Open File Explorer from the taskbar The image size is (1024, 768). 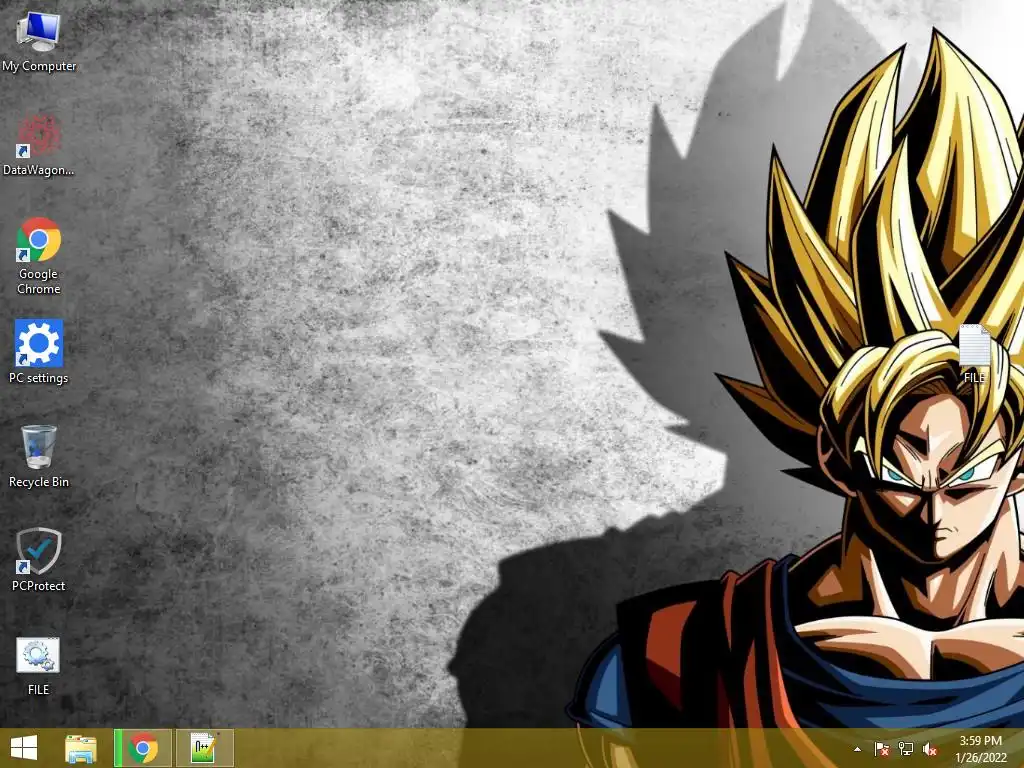81,748
